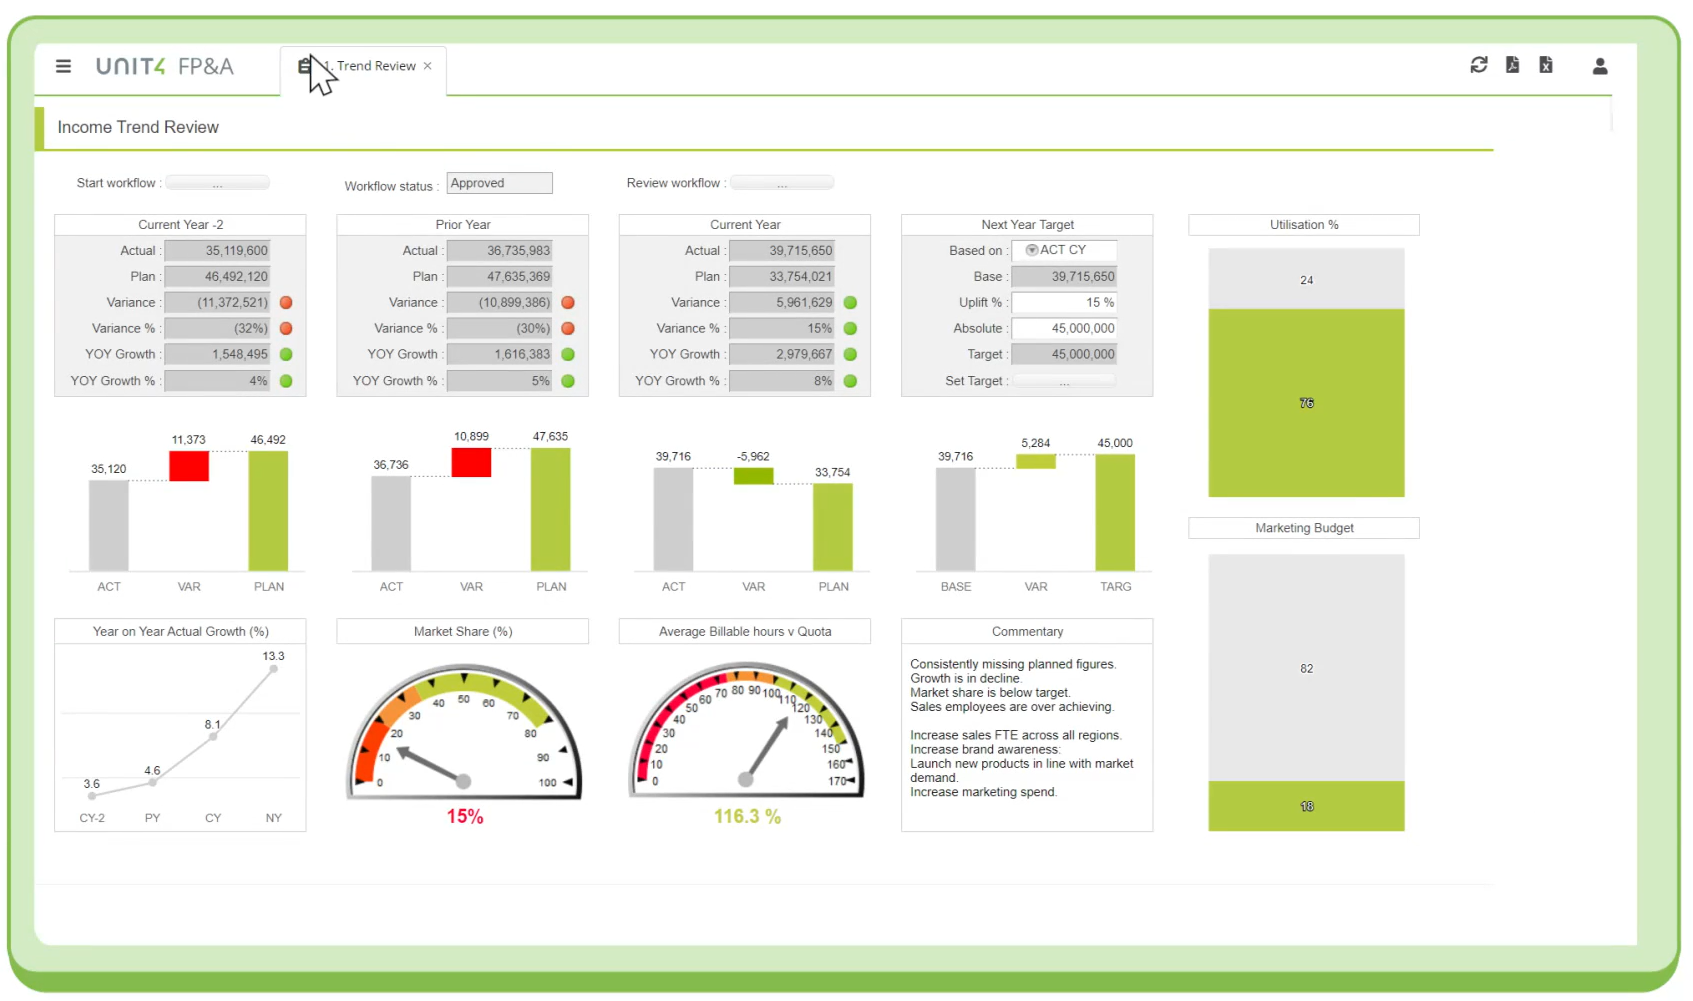The width and height of the screenshot is (1693, 1001).
Task: Click the Billable hours gauge needle
Action: [765, 750]
